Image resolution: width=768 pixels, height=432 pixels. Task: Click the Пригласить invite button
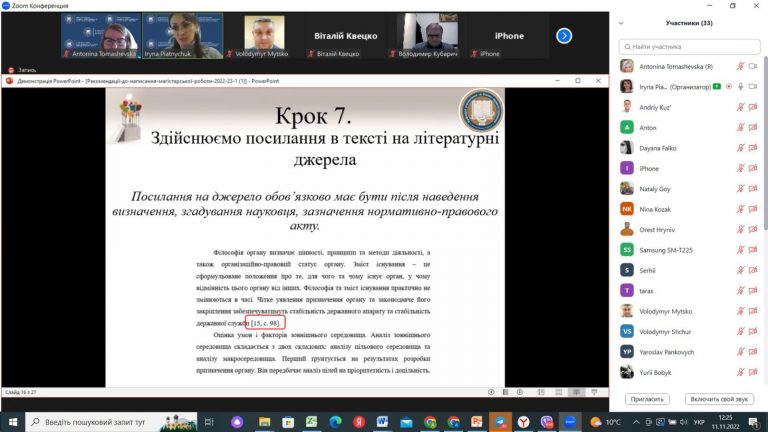(647, 399)
